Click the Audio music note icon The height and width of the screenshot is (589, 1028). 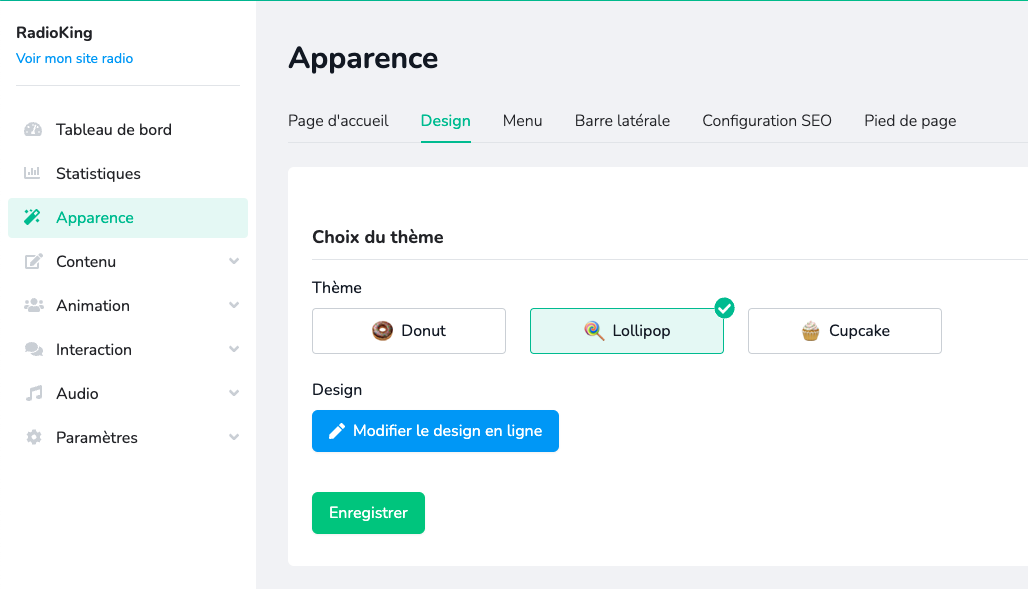(34, 394)
